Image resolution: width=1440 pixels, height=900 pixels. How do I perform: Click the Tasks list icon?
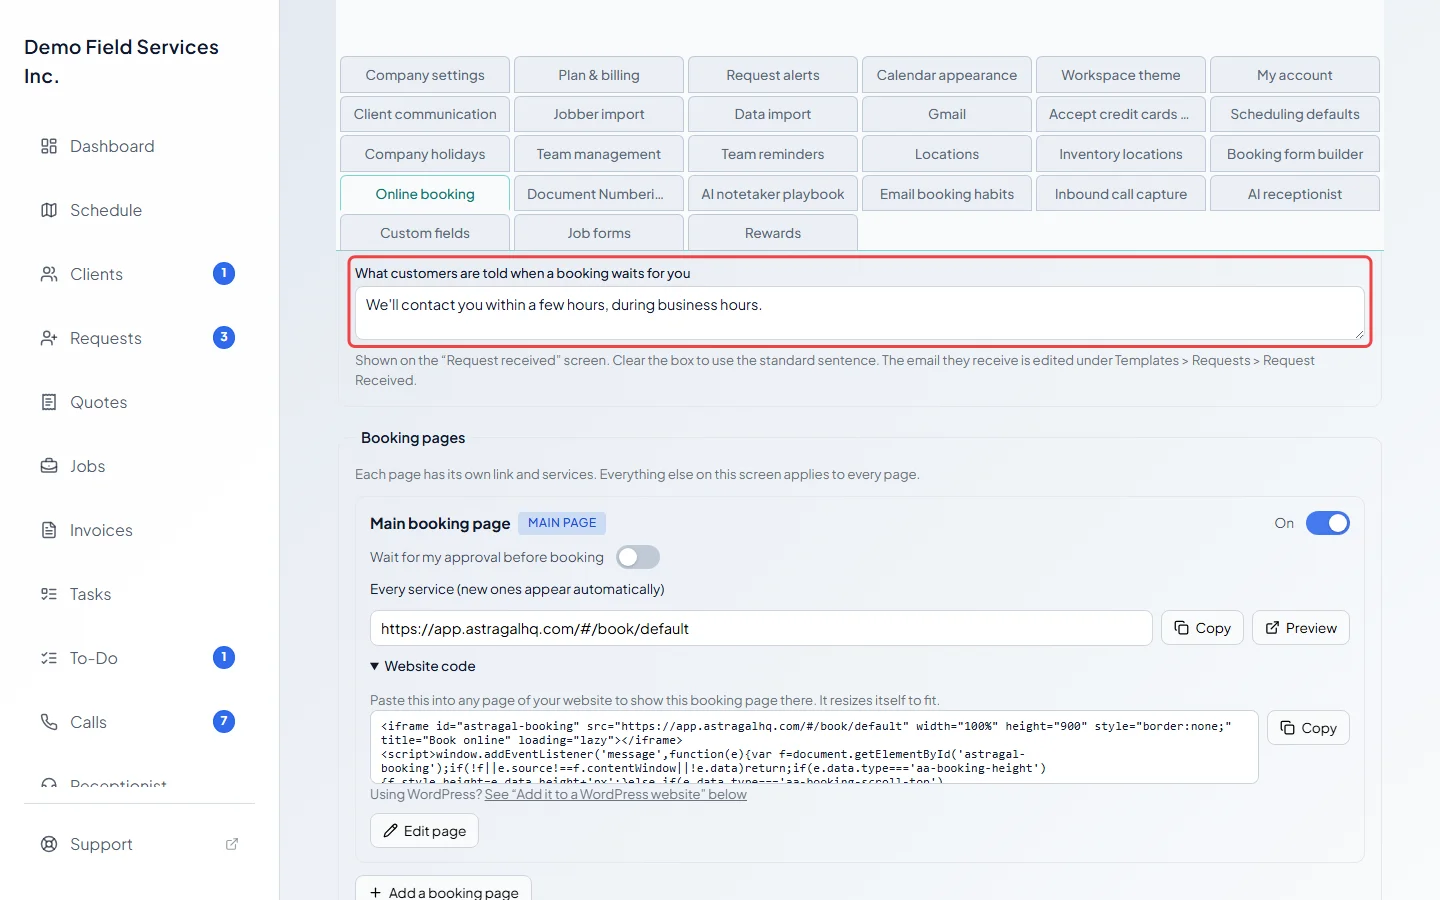pos(49,594)
